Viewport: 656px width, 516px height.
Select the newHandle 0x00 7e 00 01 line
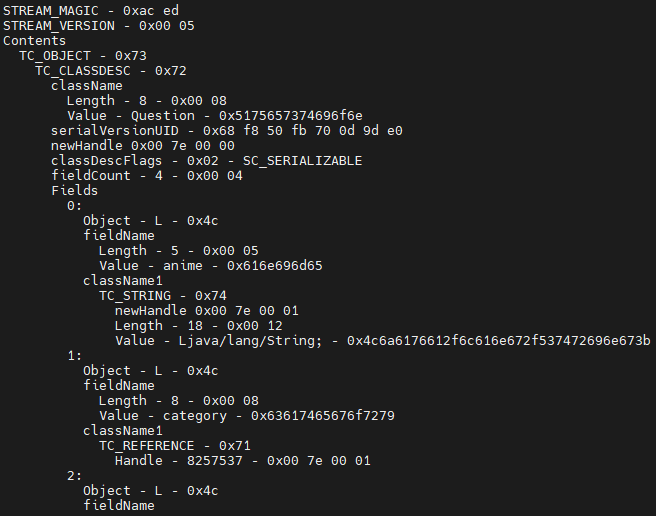207,311
